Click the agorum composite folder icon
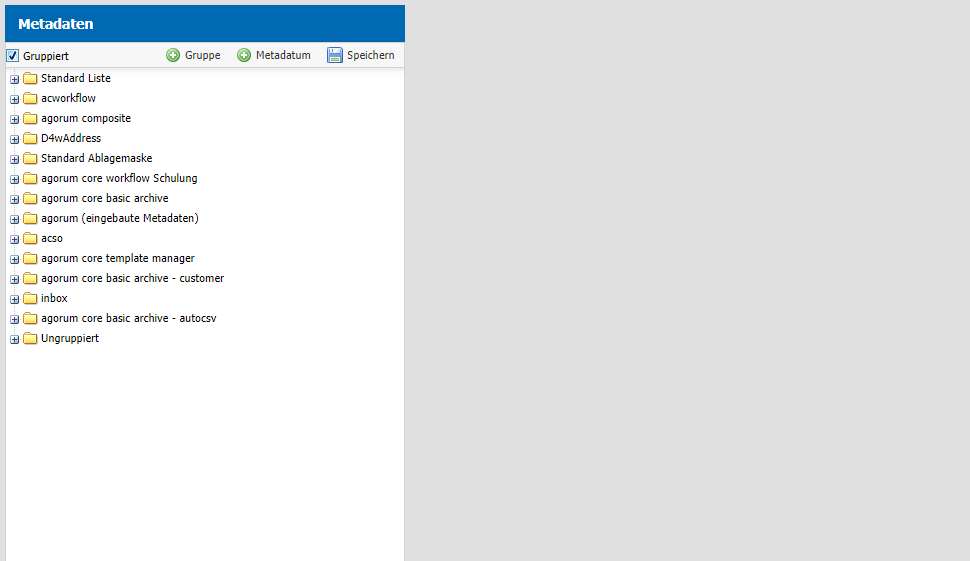 point(30,118)
